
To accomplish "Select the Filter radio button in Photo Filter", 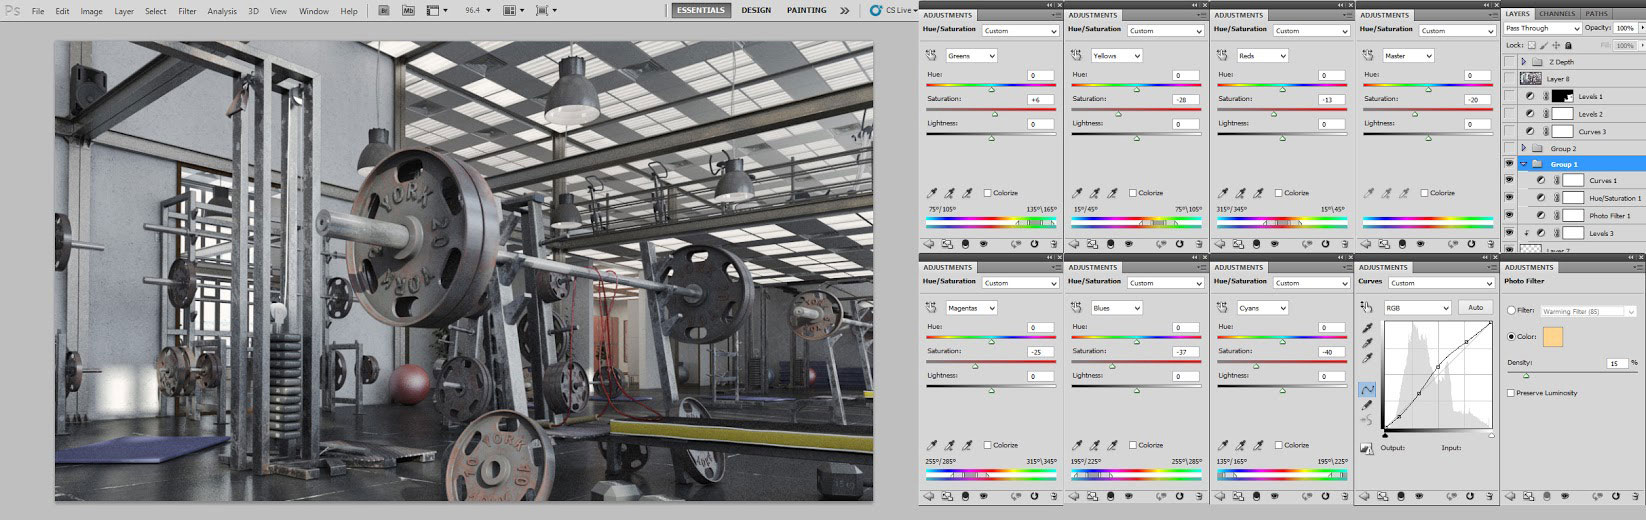I will pyautogui.click(x=1511, y=311).
